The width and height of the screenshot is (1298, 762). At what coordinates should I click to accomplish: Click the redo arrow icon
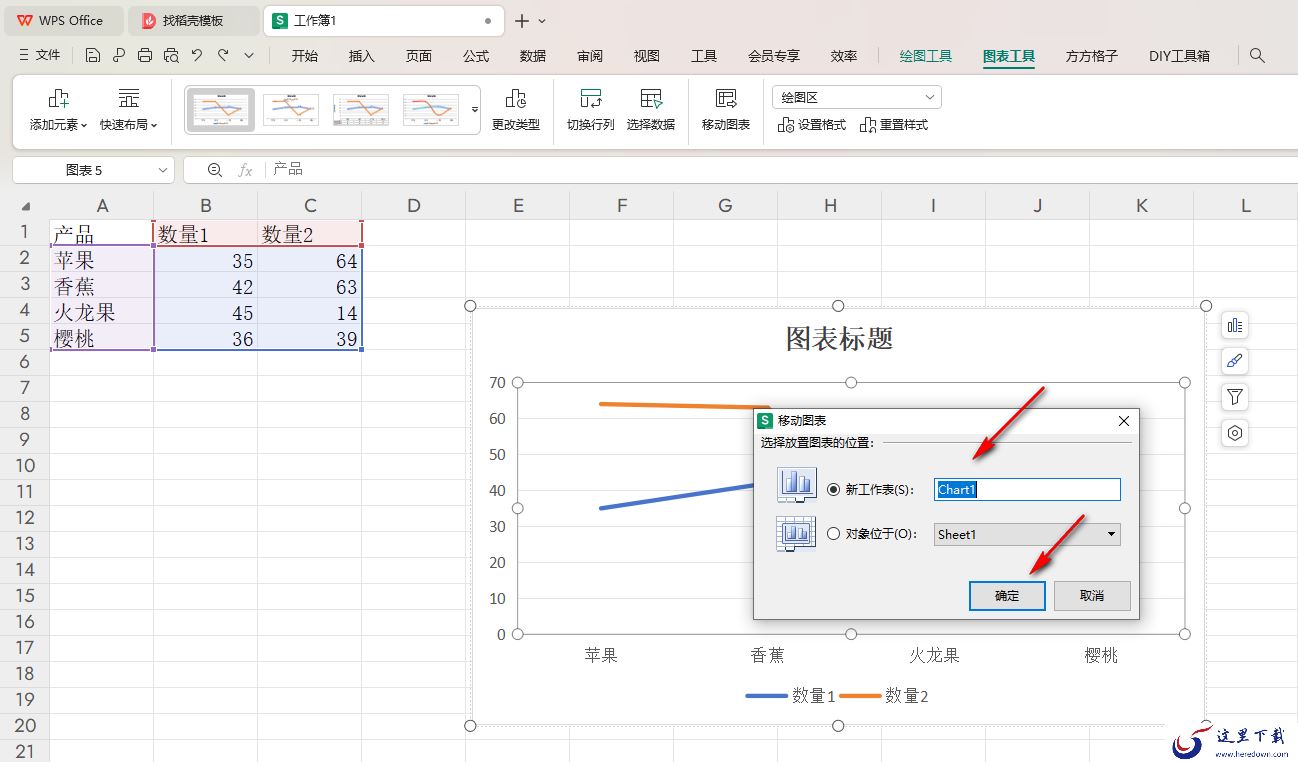(x=223, y=56)
